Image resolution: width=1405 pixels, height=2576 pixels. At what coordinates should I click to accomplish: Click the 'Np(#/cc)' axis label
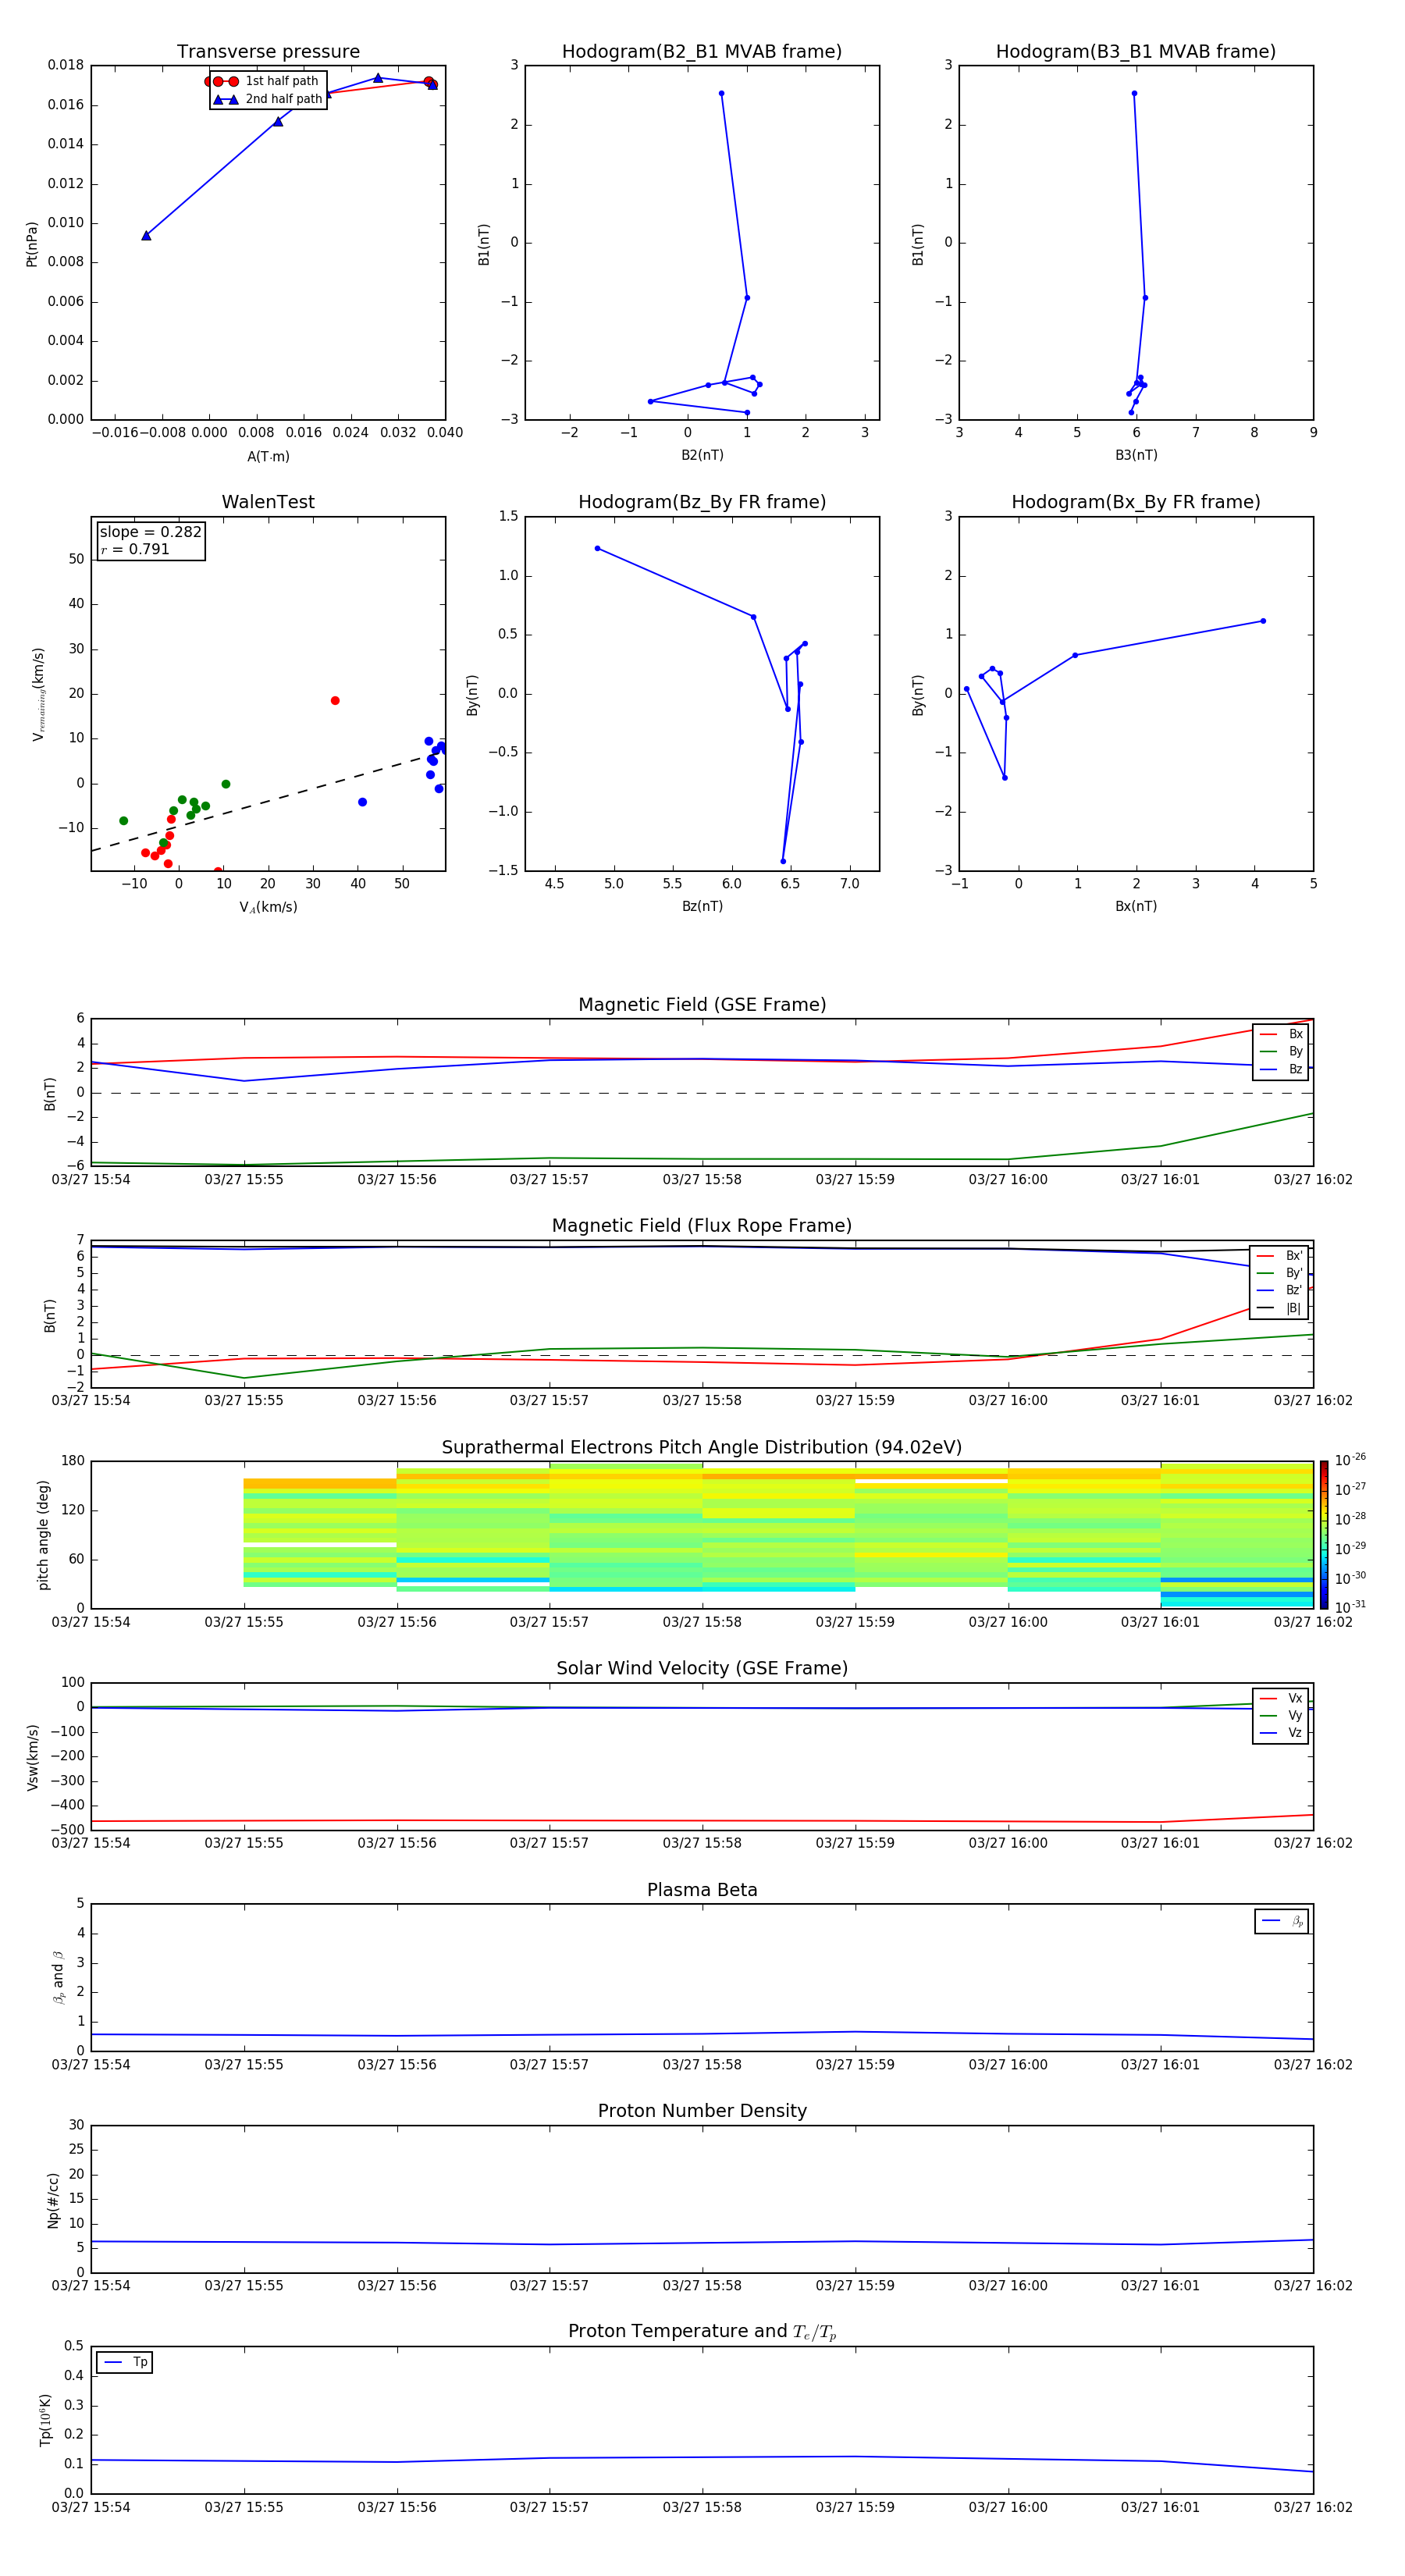click(53, 2200)
